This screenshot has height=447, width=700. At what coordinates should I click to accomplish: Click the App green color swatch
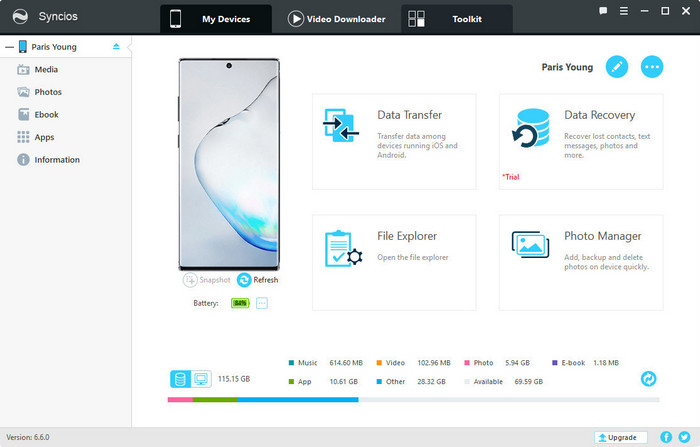[x=291, y=381]
